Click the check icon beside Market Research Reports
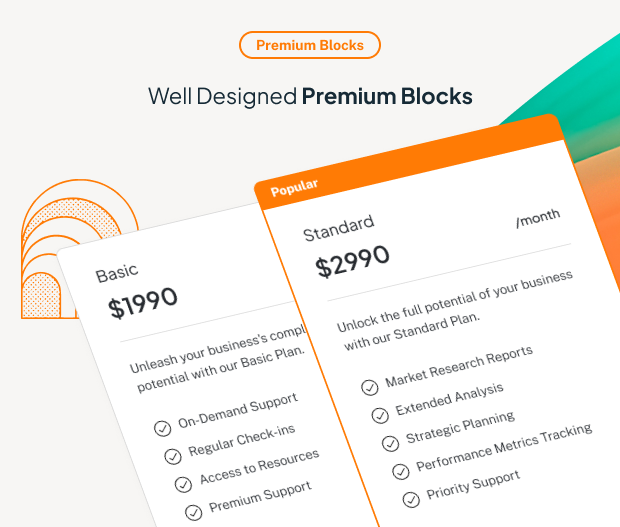This screenshot has height=527, width=620. coord(369,387)
